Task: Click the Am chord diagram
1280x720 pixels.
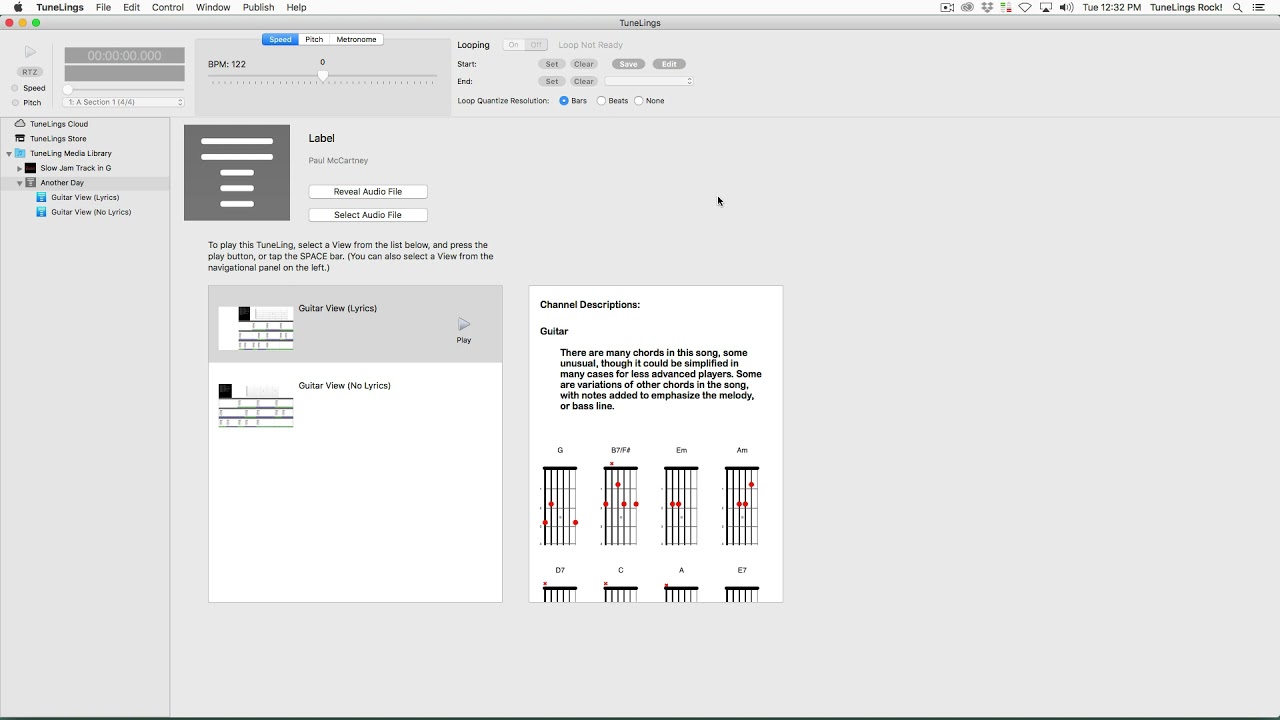Action: (x=742, y=505)
